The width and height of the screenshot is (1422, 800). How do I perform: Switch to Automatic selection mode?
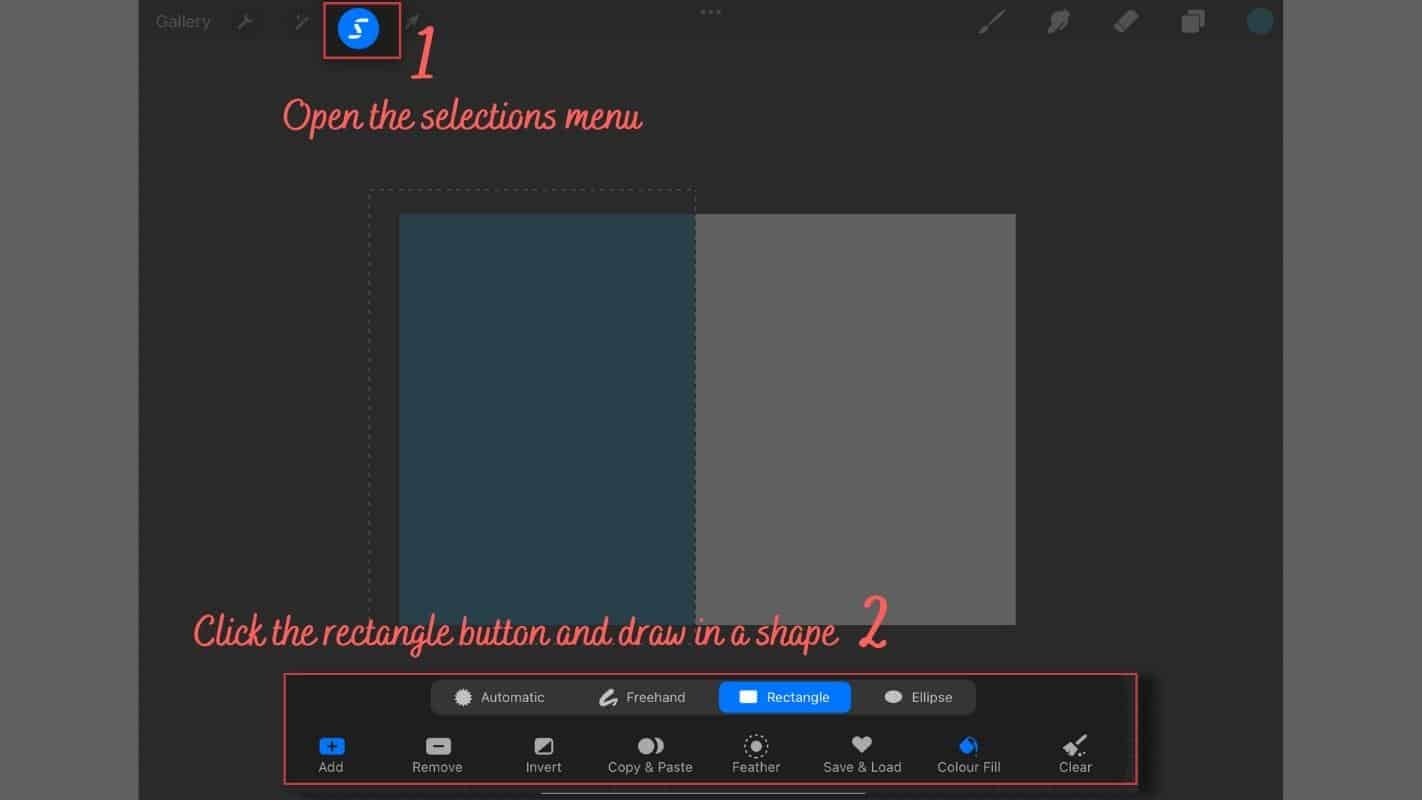(x=499, y=697)
